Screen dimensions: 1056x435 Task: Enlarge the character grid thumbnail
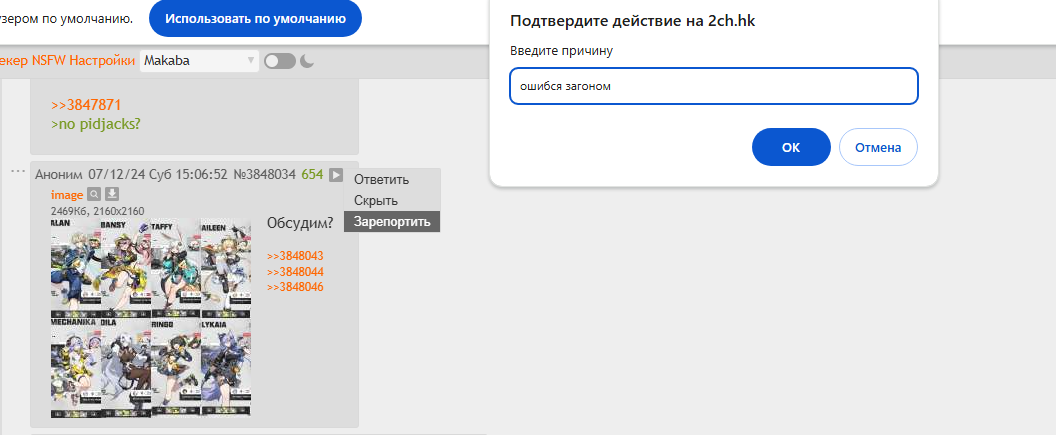151,319
